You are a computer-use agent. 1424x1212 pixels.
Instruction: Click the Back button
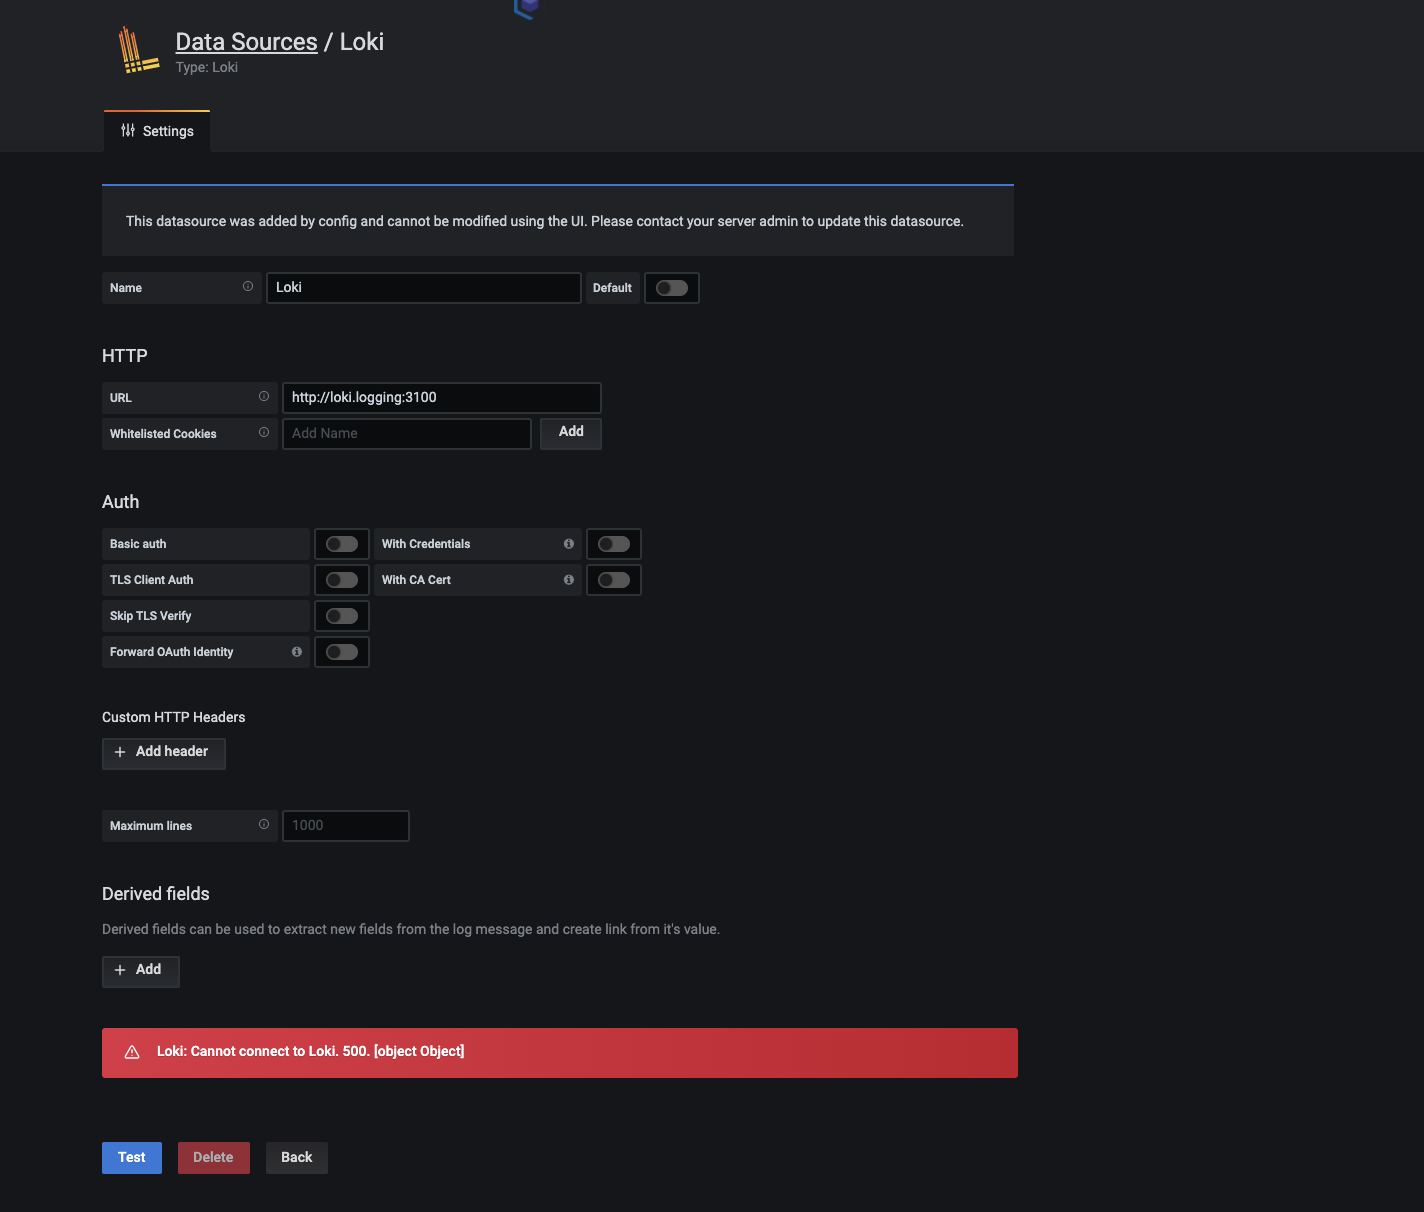297,1158
